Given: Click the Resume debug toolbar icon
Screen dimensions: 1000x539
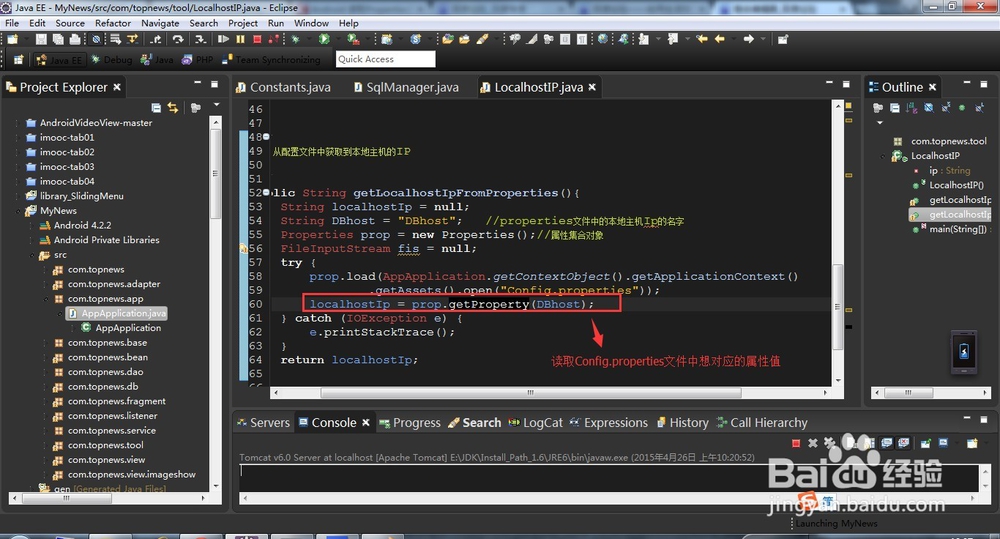Looking at the screenshot, I should (x=223, y=40).
